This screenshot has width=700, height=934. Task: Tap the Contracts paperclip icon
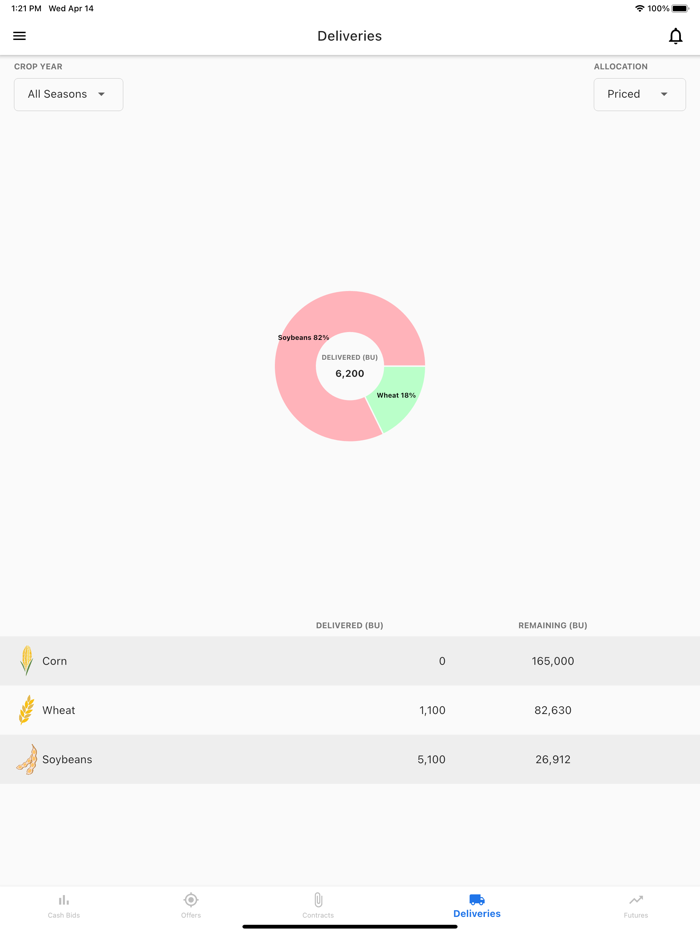point(318,900)
